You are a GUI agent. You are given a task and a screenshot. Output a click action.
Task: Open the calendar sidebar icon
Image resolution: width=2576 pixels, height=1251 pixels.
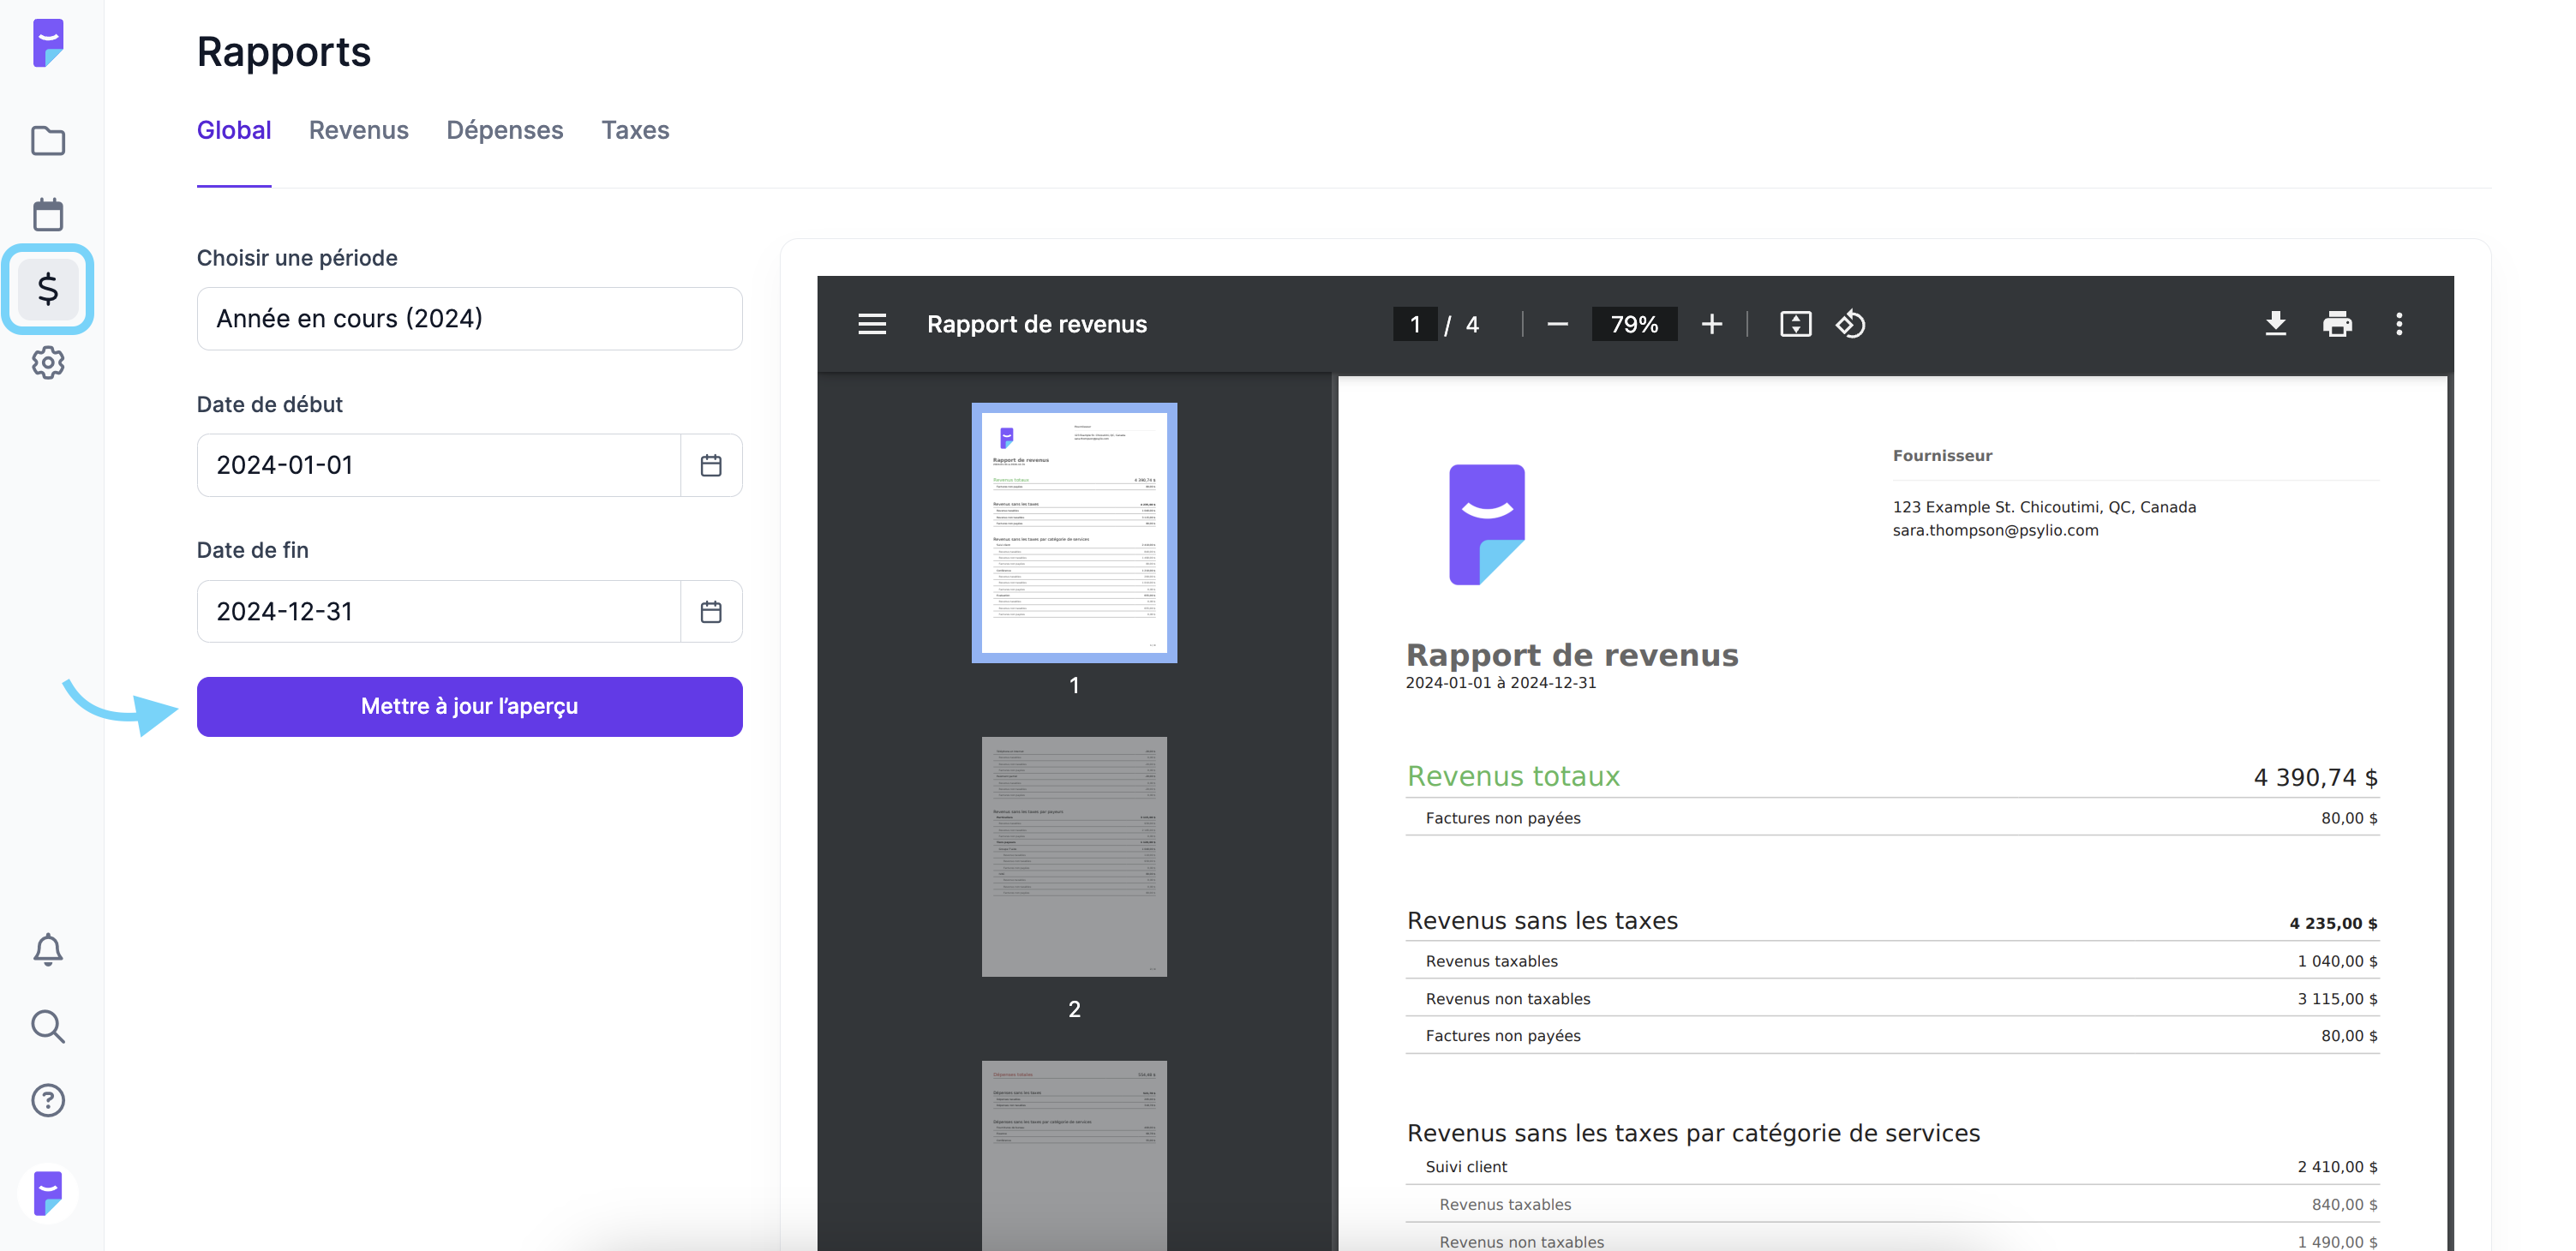tap(48, 214)
